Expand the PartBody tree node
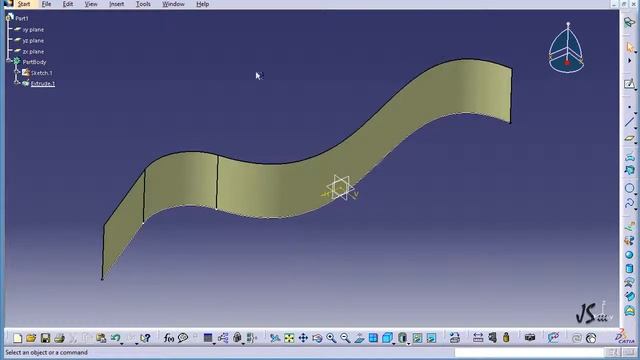Viewport: 640px width, 360px height. tap(9, 60)
